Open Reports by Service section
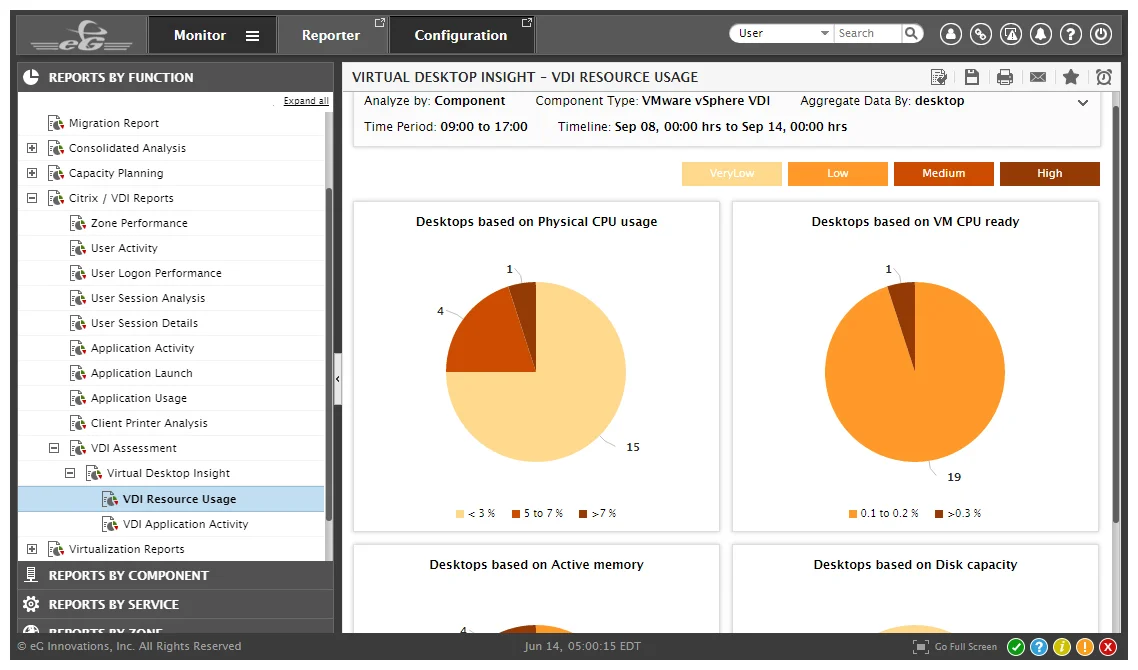This screenshot has height=670, width=1138. (x=175, y=604)
